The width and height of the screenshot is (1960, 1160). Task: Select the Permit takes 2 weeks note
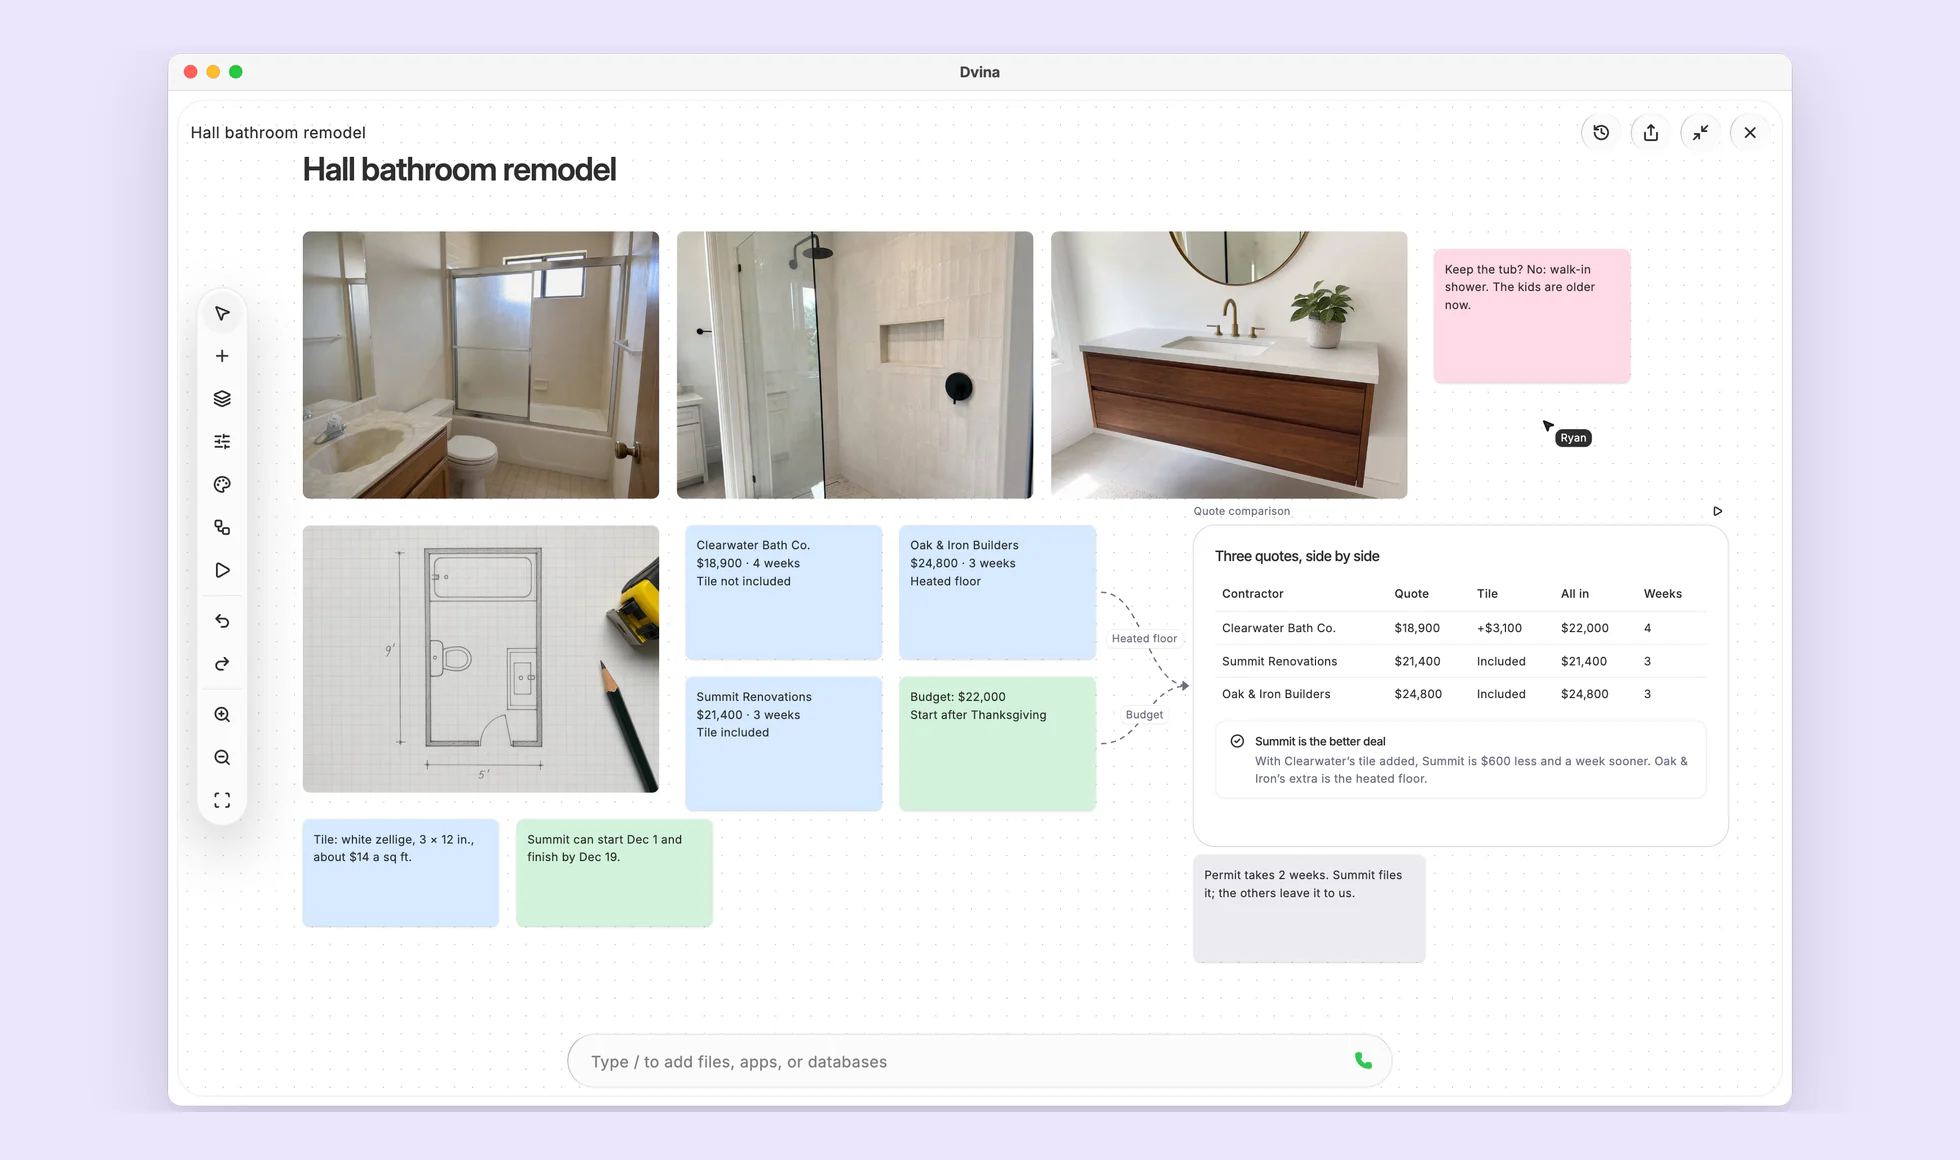click(1309, 908)
